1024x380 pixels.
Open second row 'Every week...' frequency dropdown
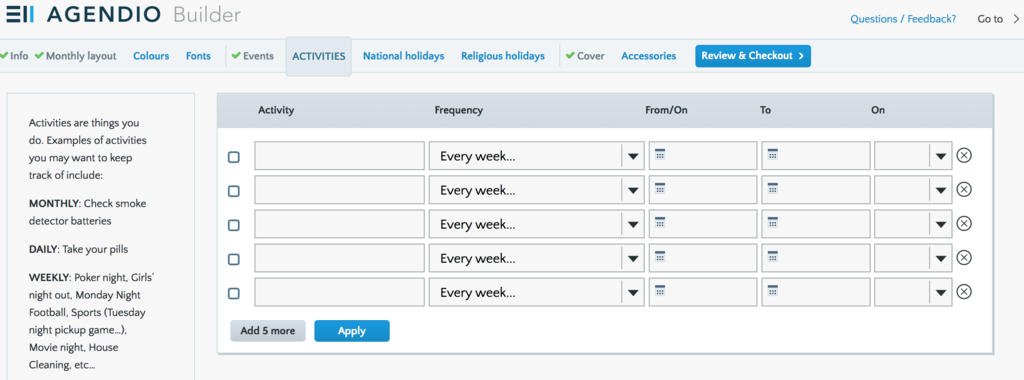(536, 189)
